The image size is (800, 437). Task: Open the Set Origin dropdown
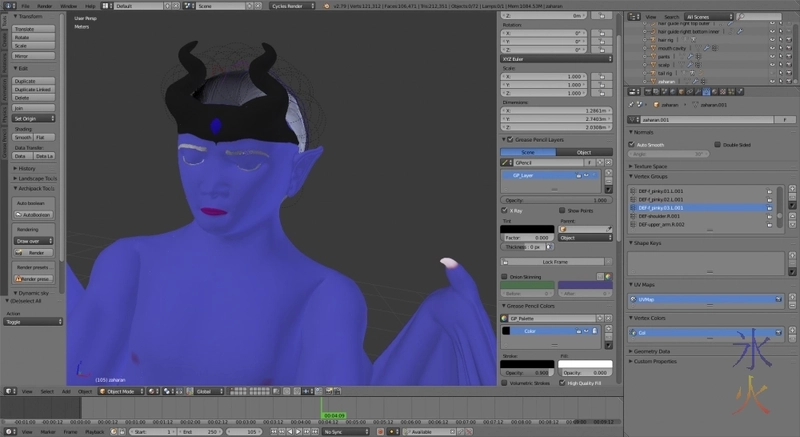(36, 118)
